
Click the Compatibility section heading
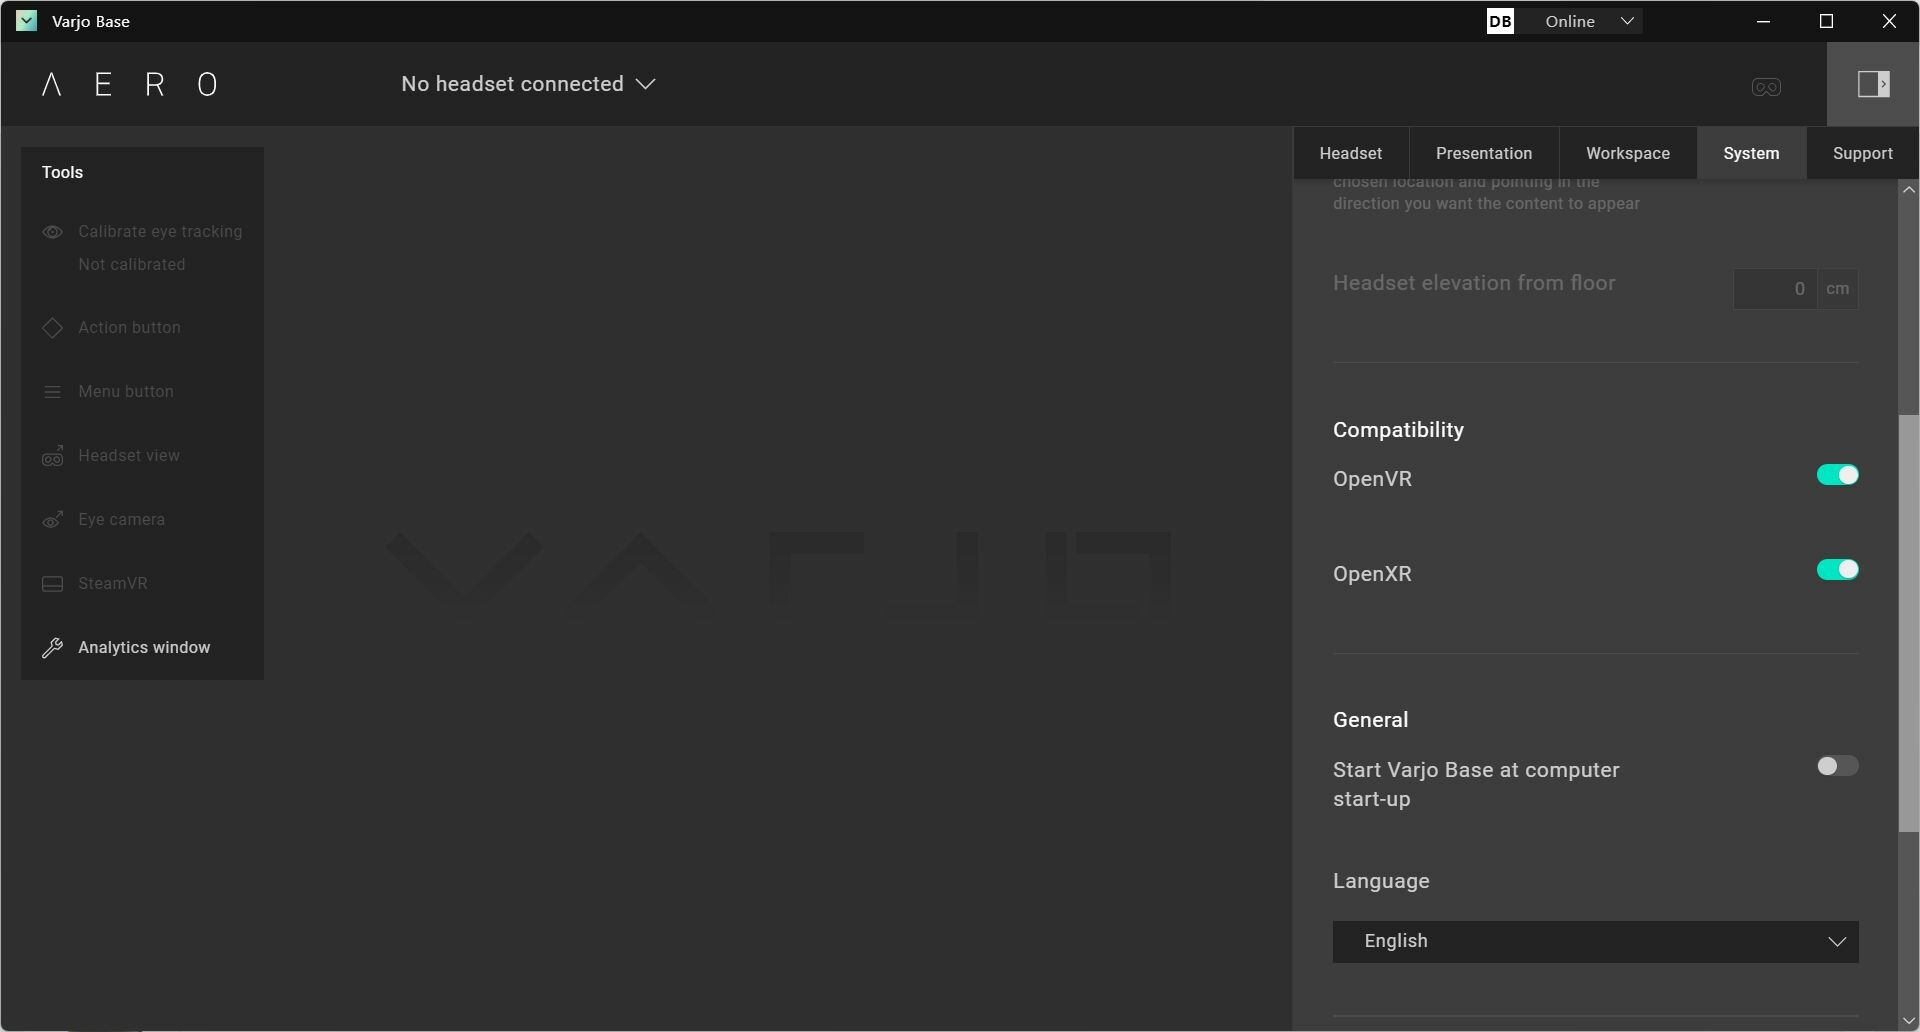point(1398,430)
